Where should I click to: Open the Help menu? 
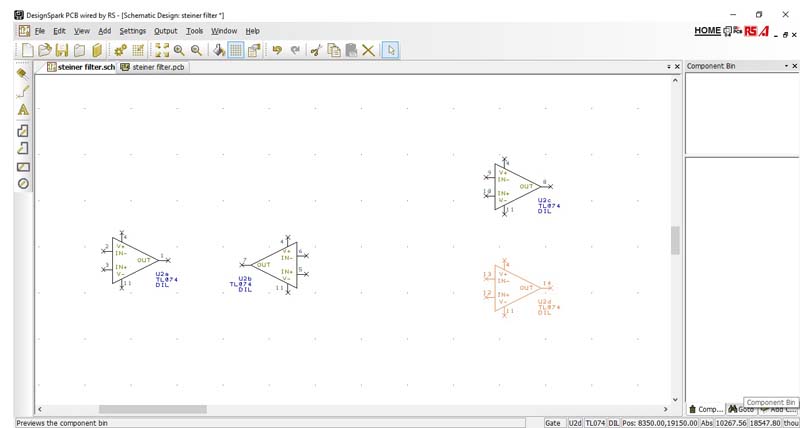(253, 31)
